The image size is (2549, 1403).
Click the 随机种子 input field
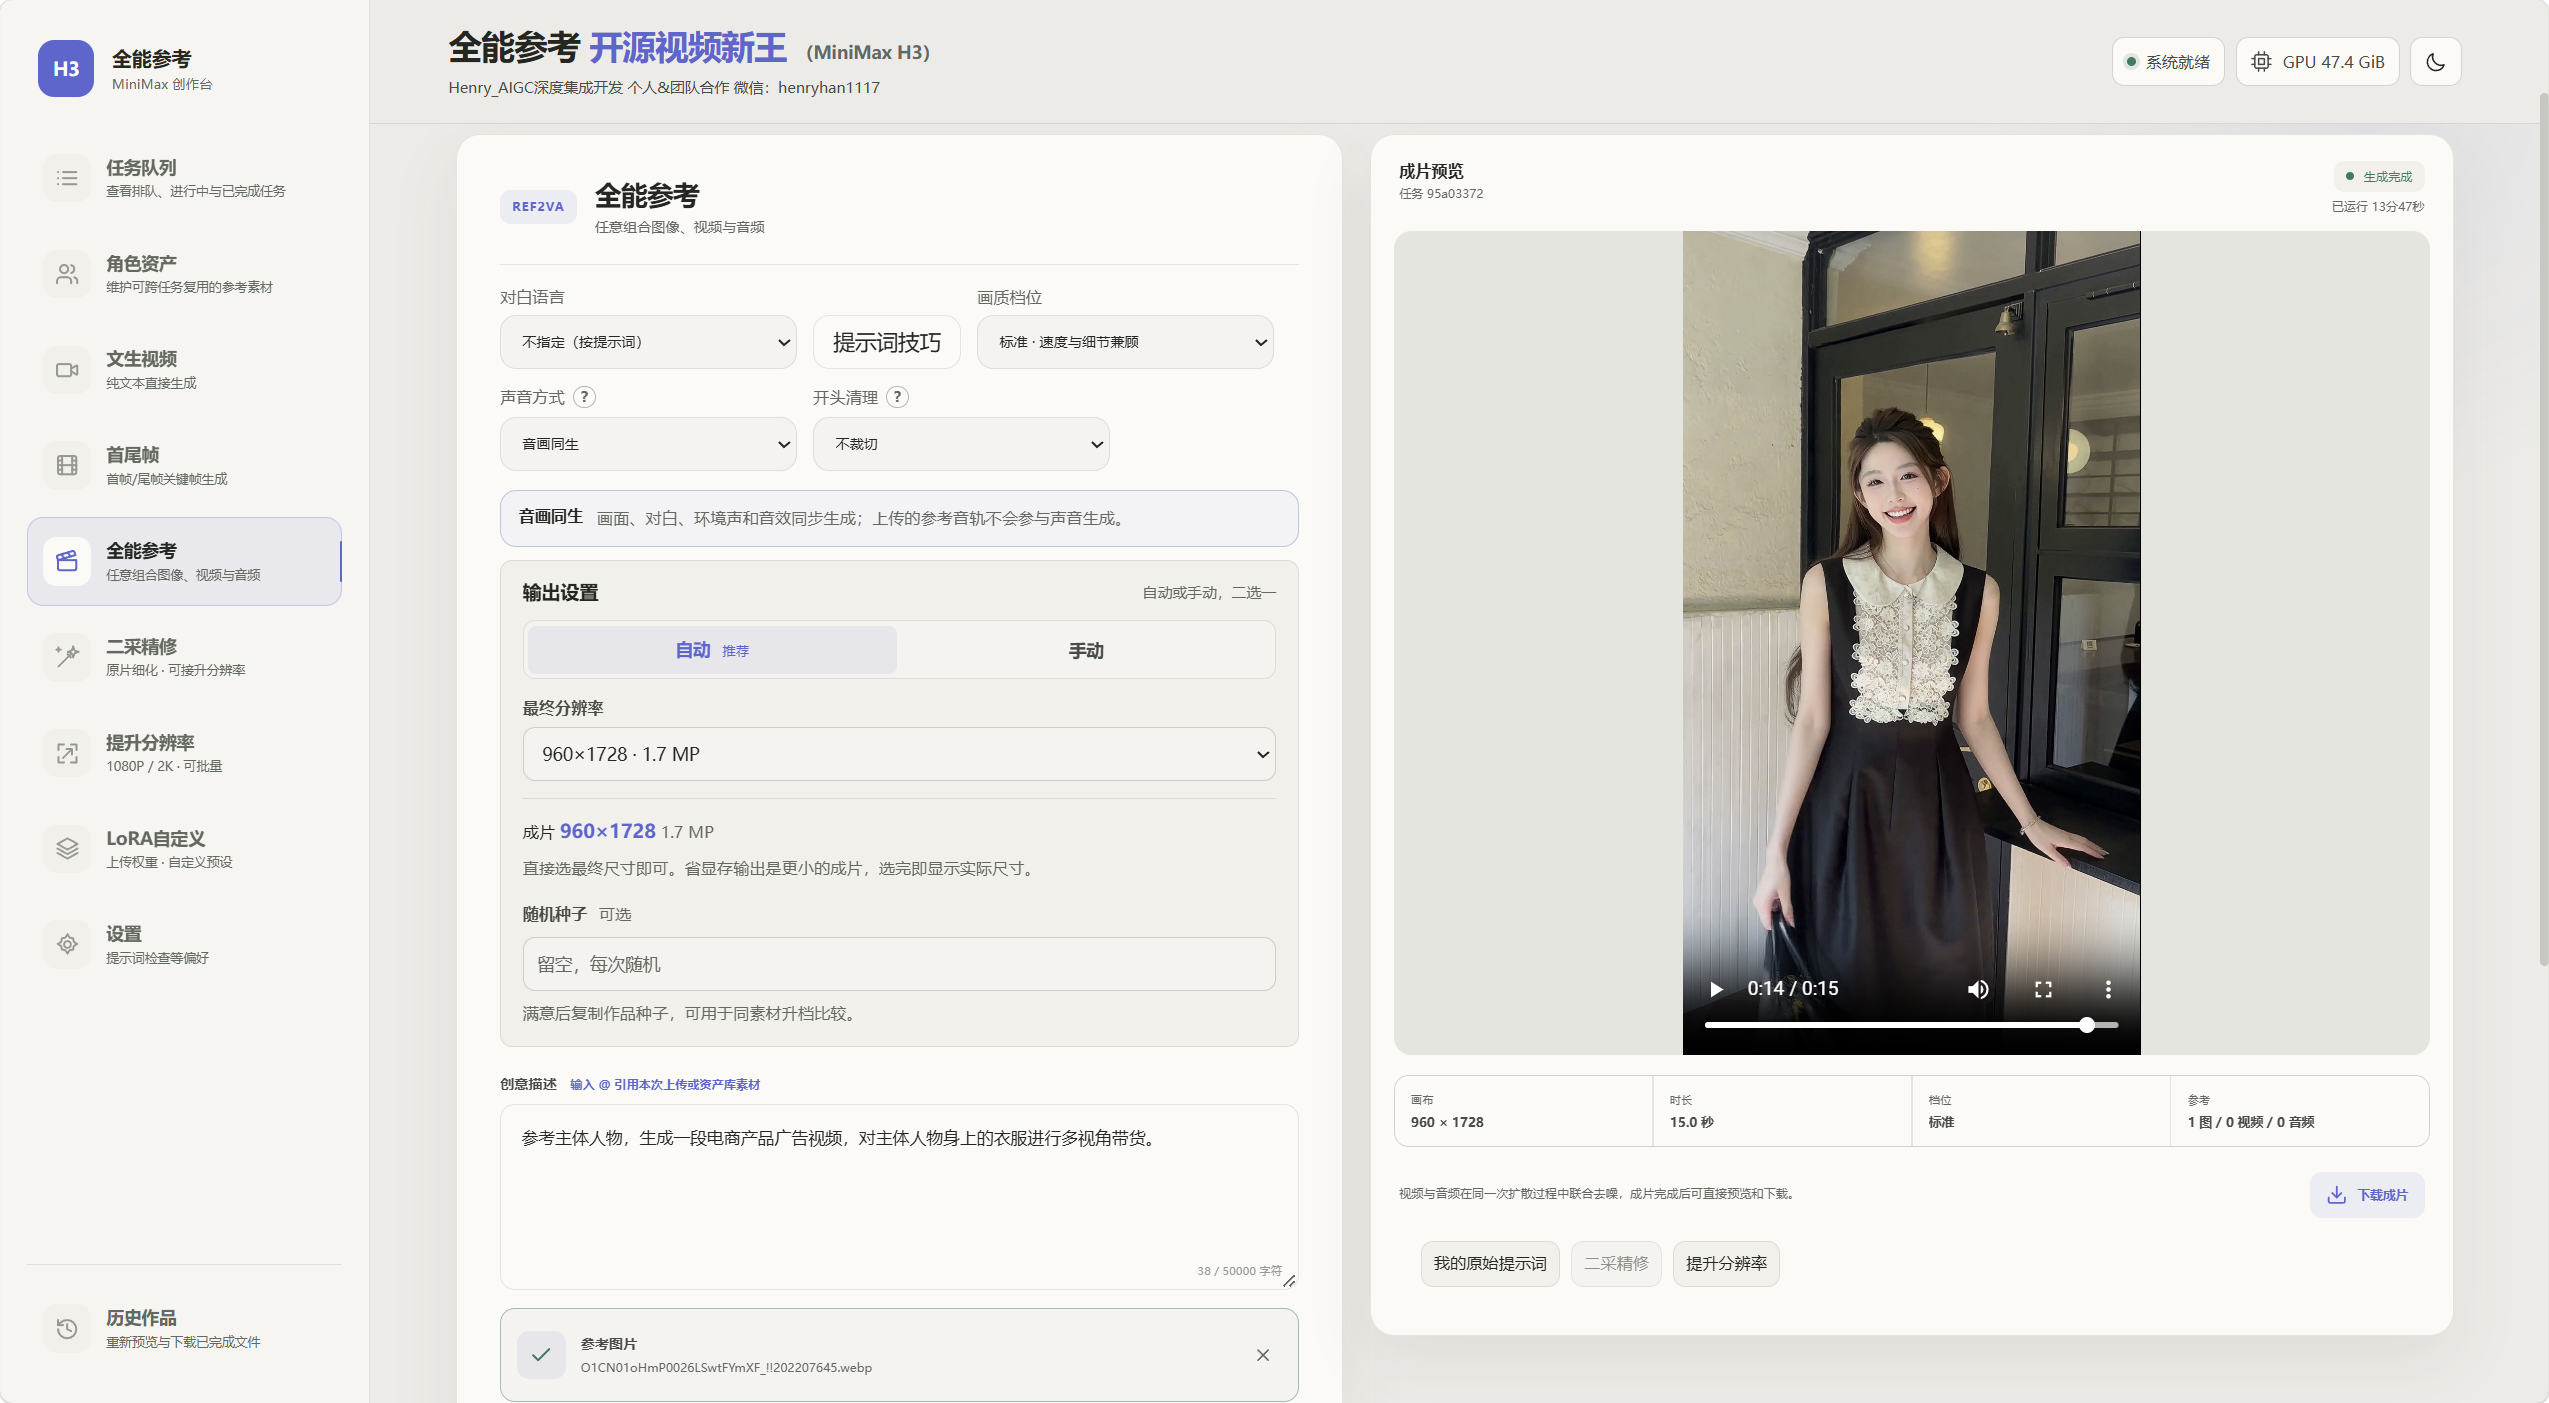point(899,964)
